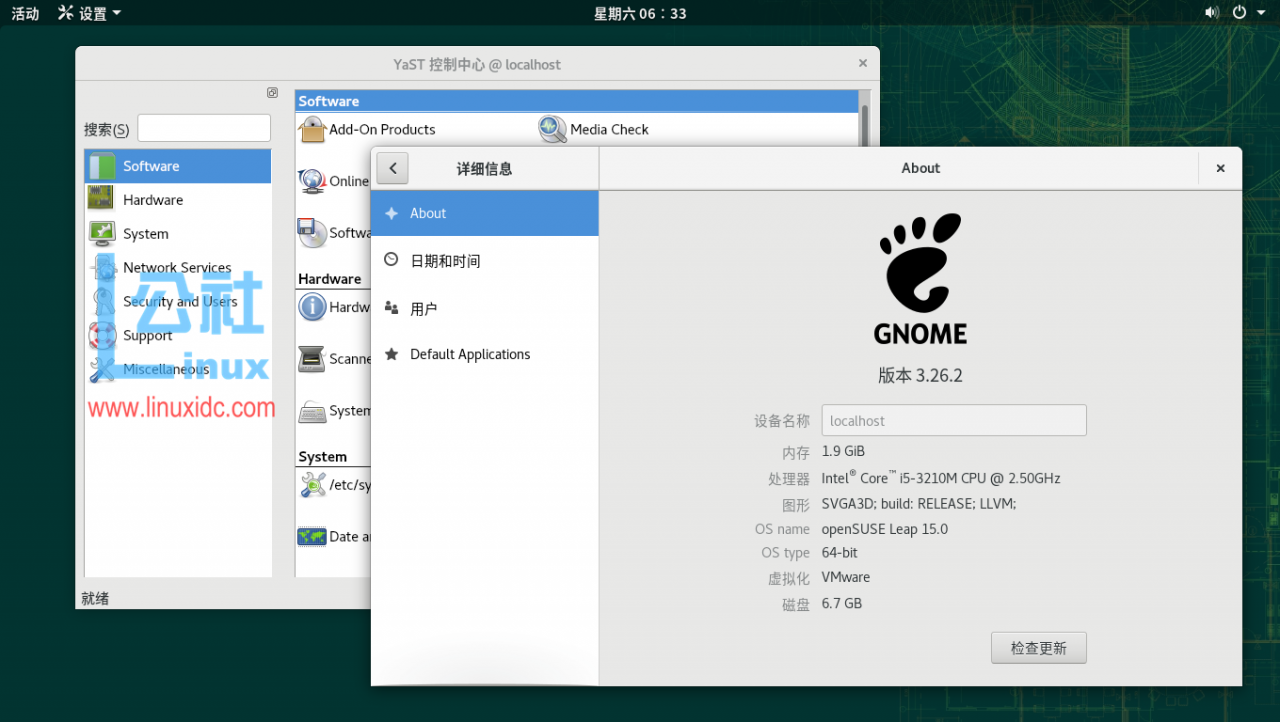Open 用户 settings page
The image size is (1280, 722).
(x=485, y=309)
